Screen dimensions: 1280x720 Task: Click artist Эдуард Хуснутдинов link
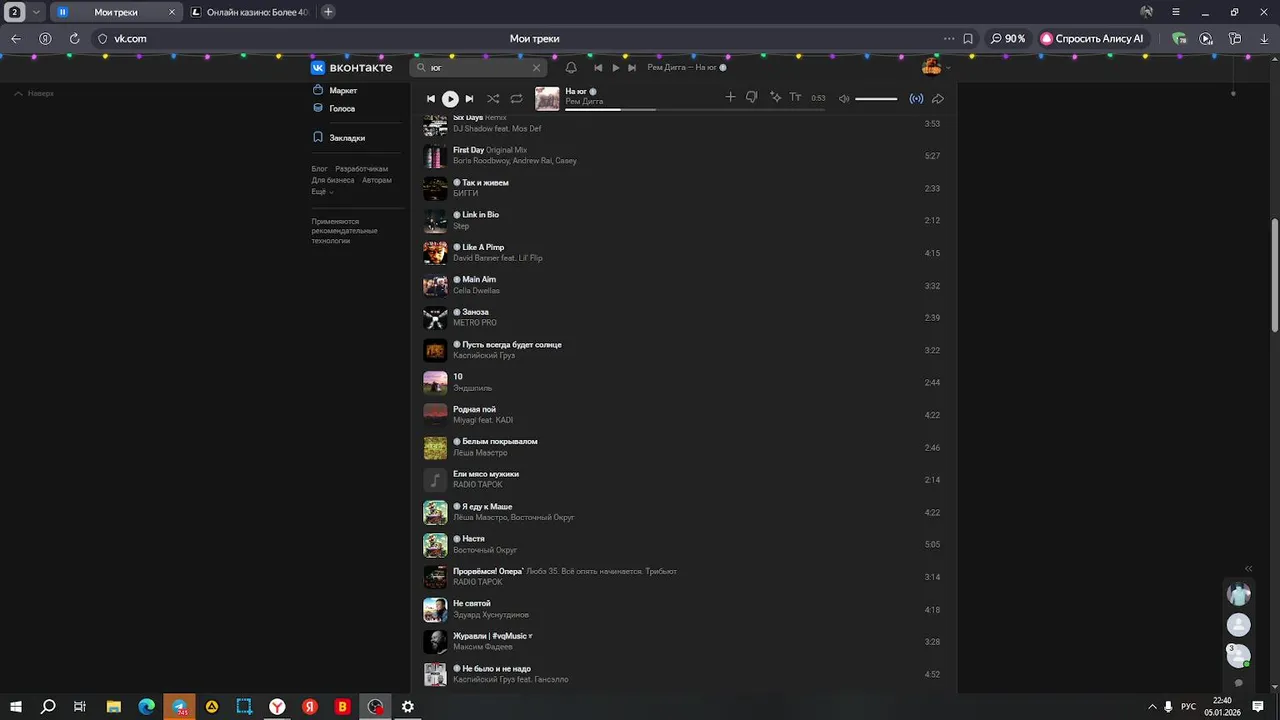point(491,615)
